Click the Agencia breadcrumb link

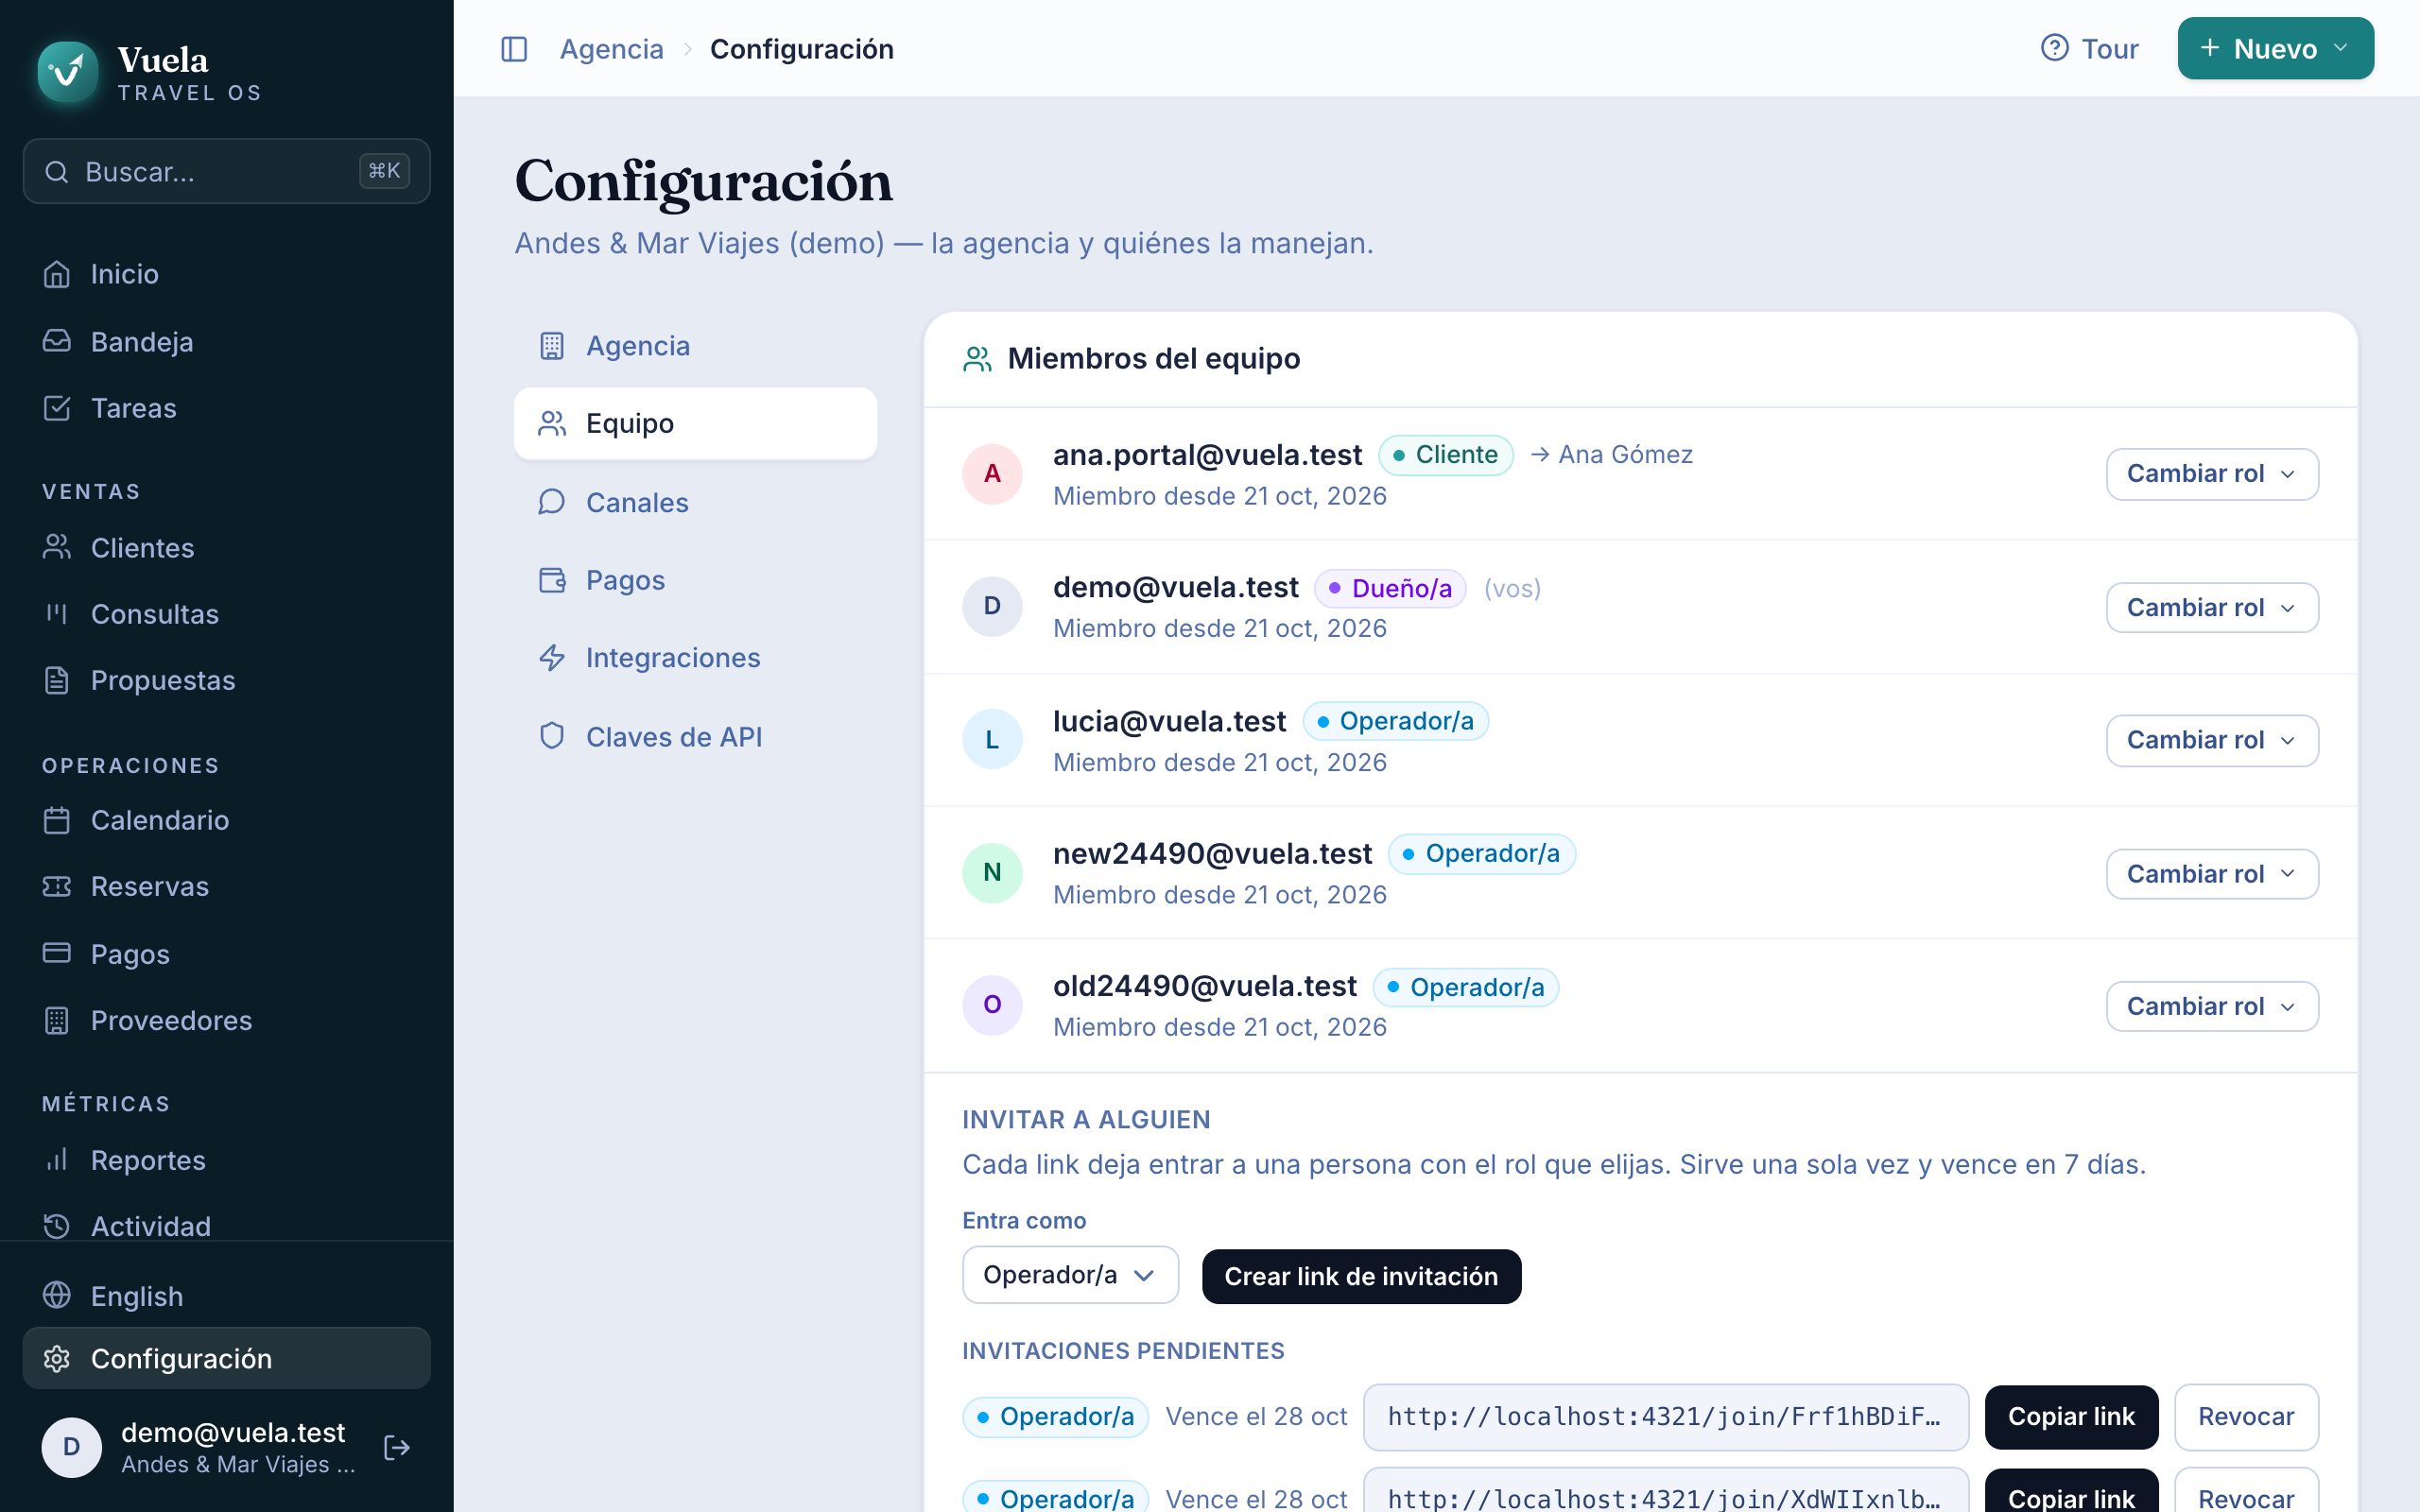coord(611,49)
